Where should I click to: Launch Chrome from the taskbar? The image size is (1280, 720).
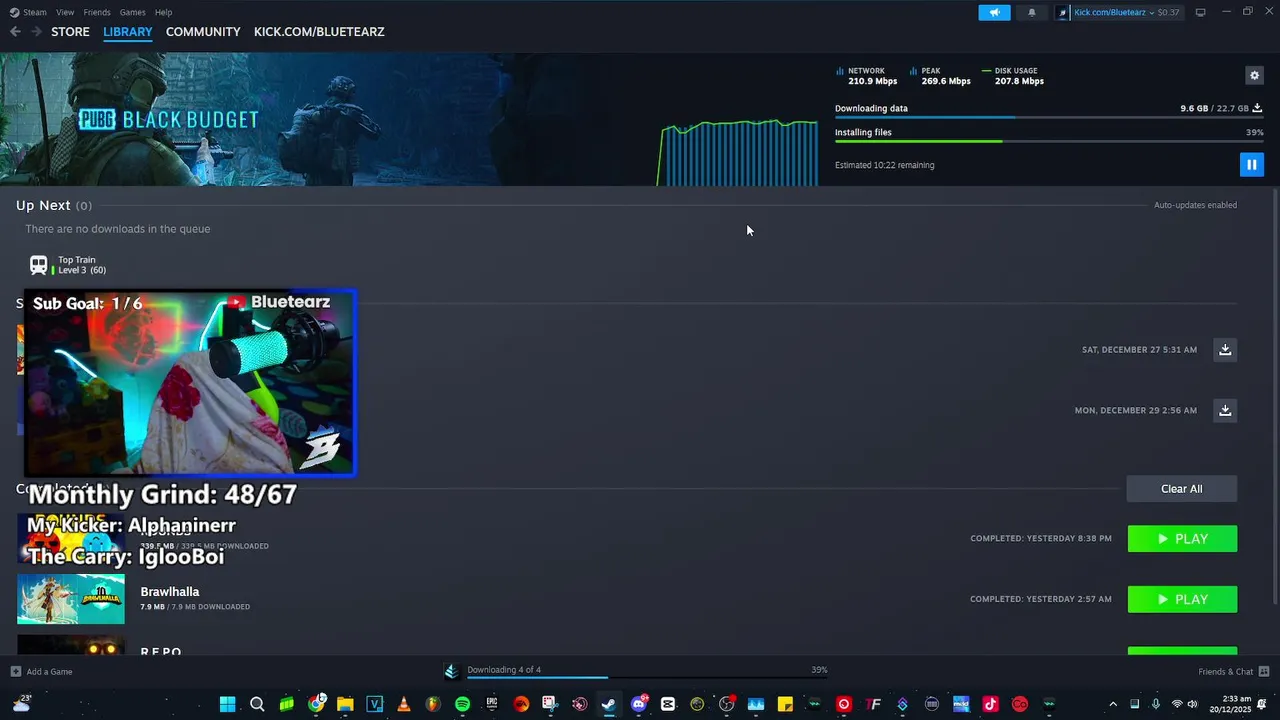[x=316, y=704]
